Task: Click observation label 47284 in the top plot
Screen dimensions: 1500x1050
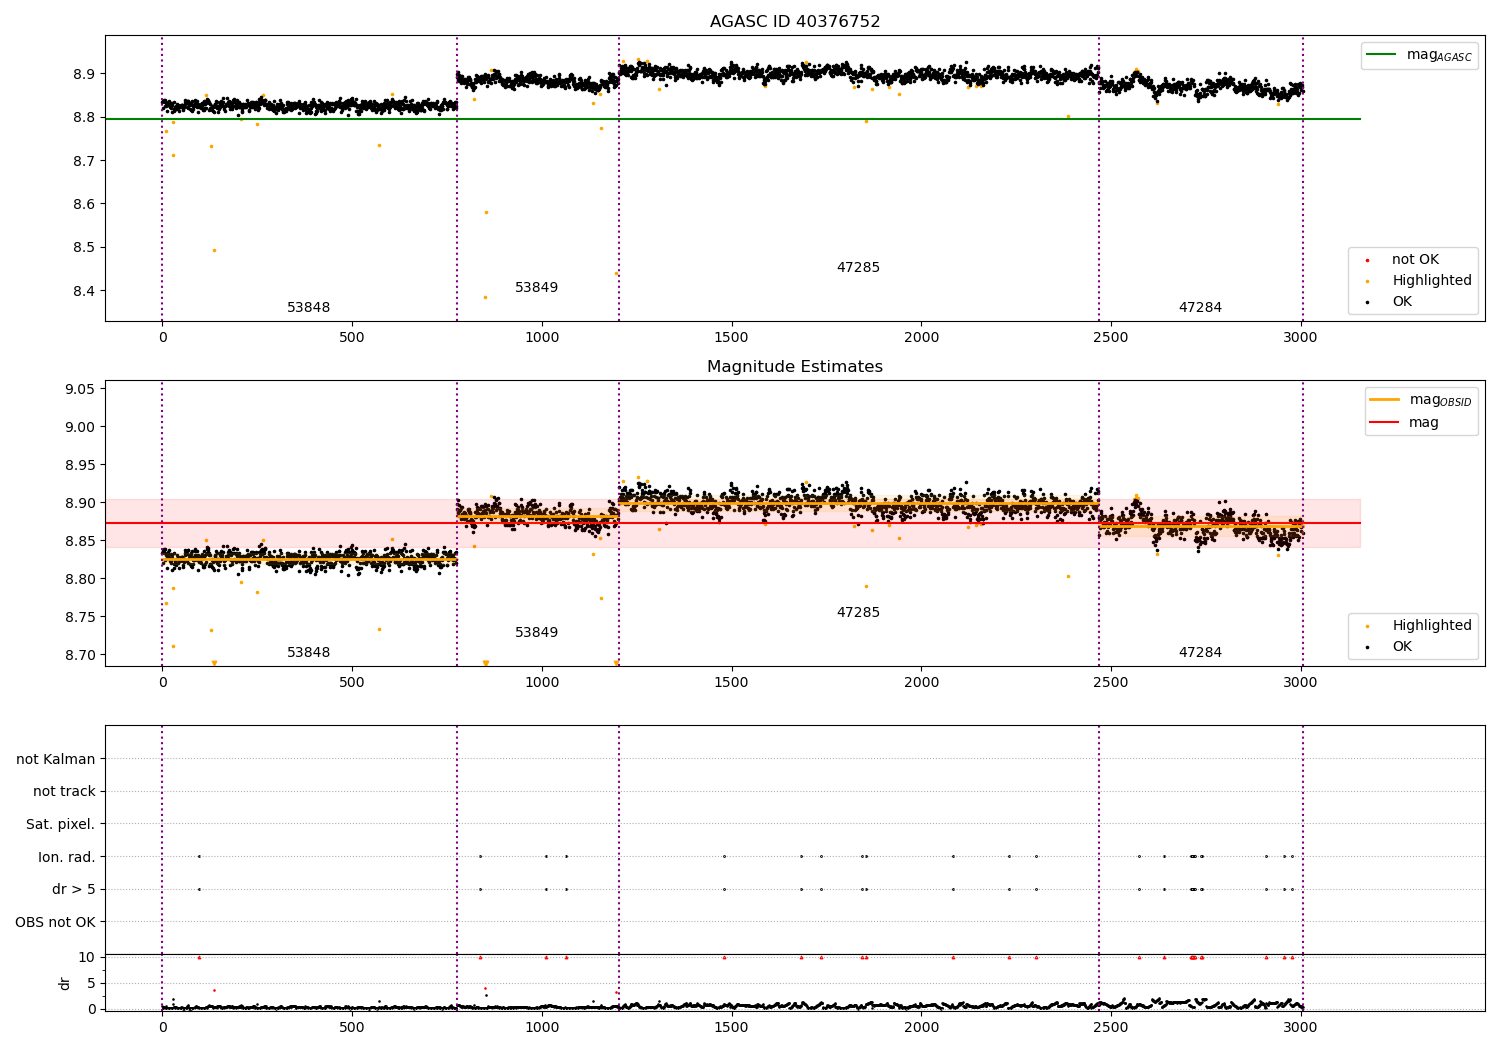Action: 1200,308
